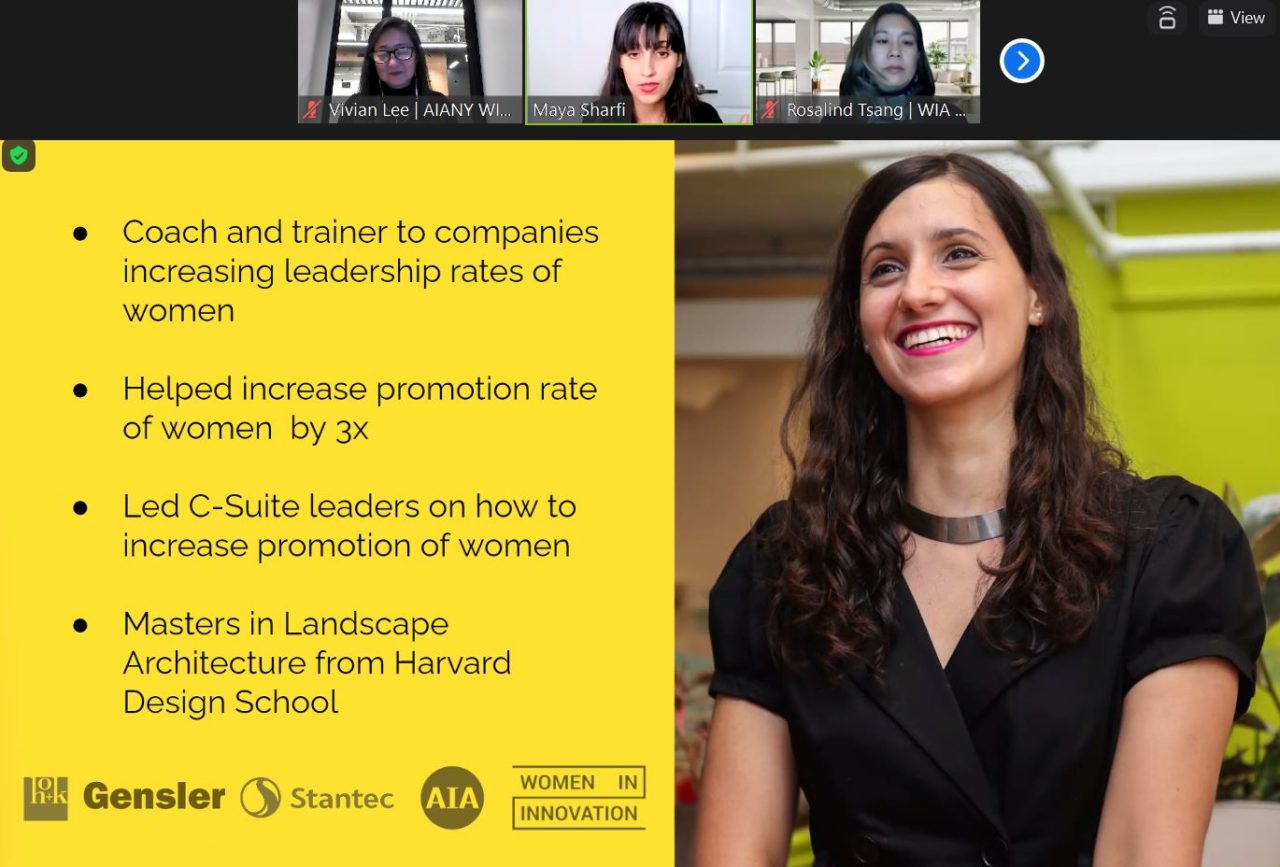Select Rosalind Tsang's video thumbnail
1280x867 pixels.
point(867,61)
